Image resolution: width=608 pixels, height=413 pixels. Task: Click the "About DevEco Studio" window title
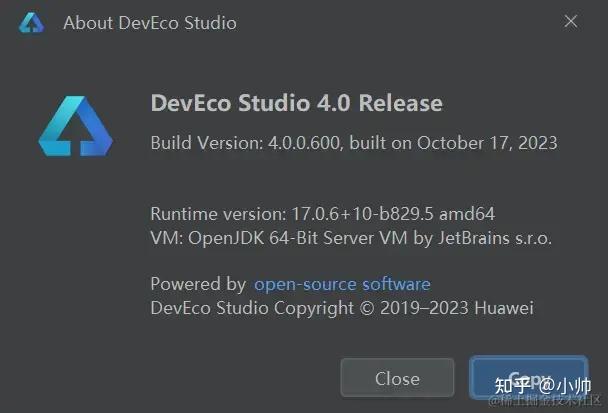(x=150, y=22)
